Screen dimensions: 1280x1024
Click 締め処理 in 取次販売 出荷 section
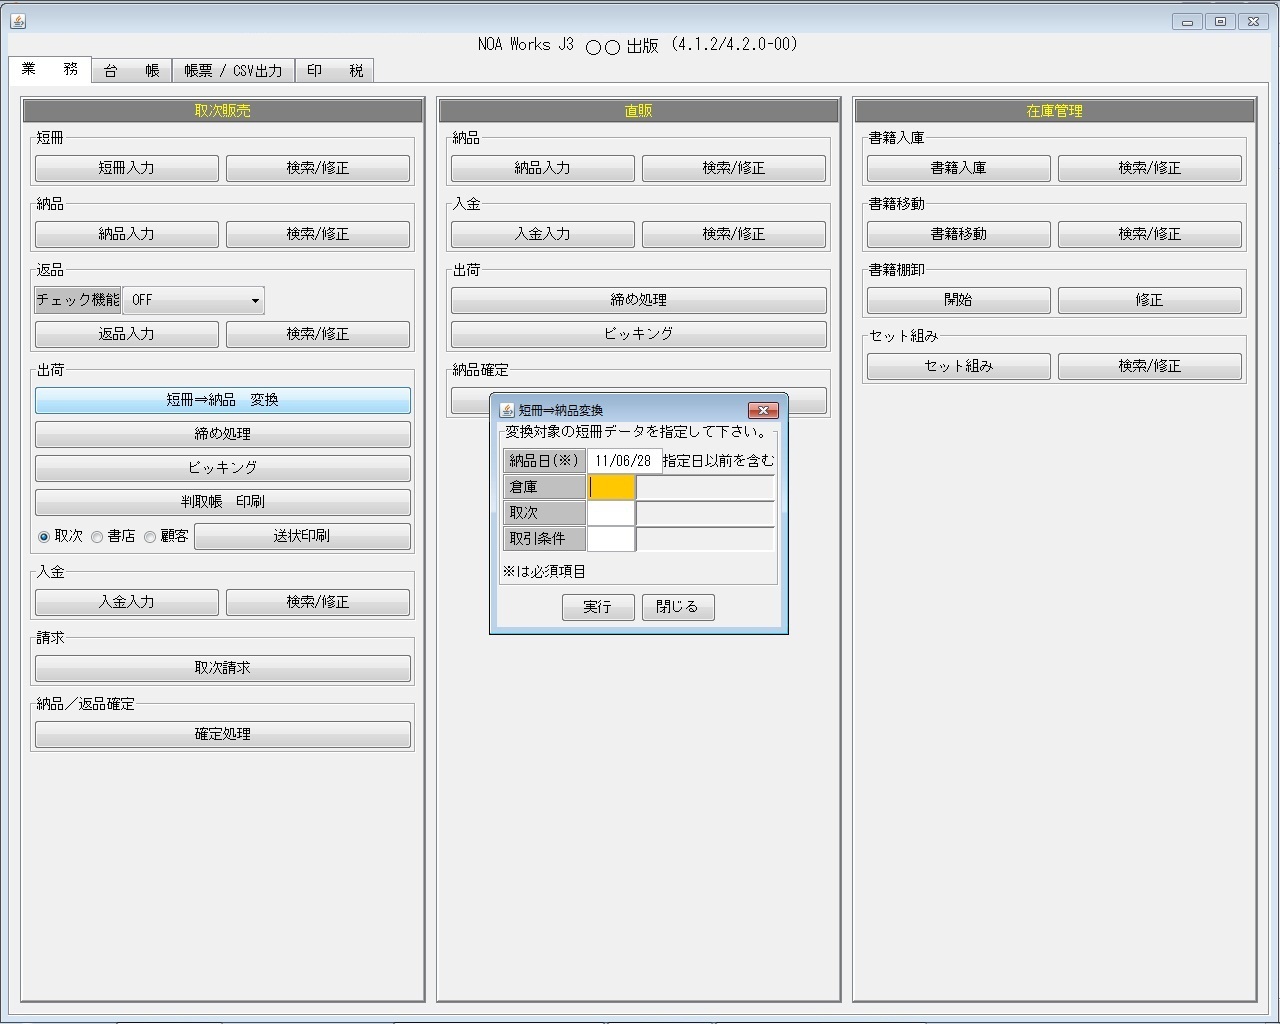pyautogui.click(x=223, y=434)
